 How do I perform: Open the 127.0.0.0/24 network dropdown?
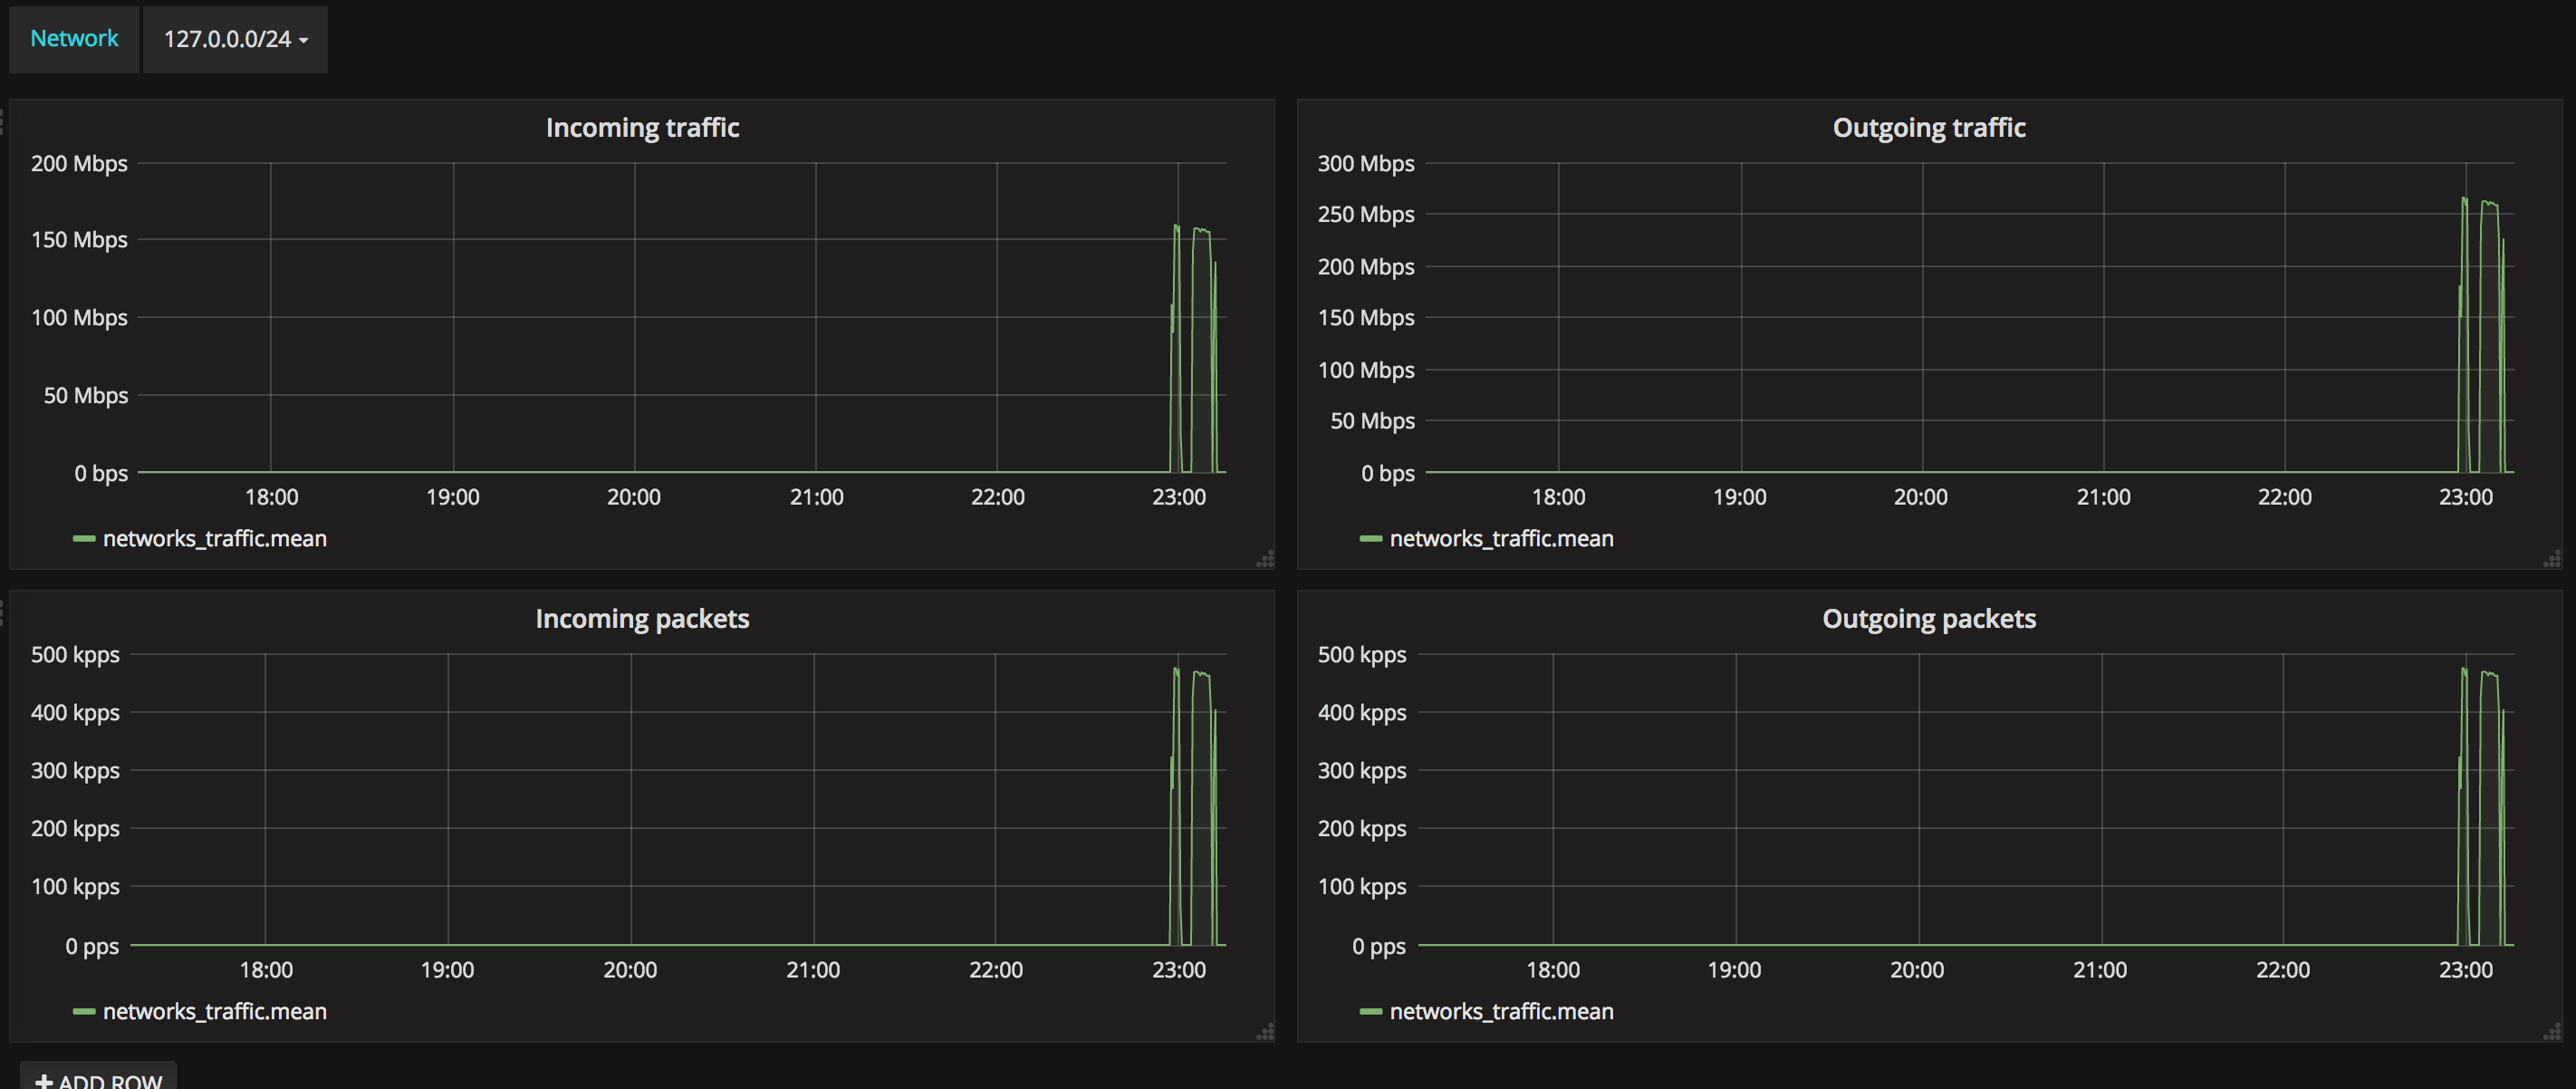pyautogui.click(x=235, y=39)
